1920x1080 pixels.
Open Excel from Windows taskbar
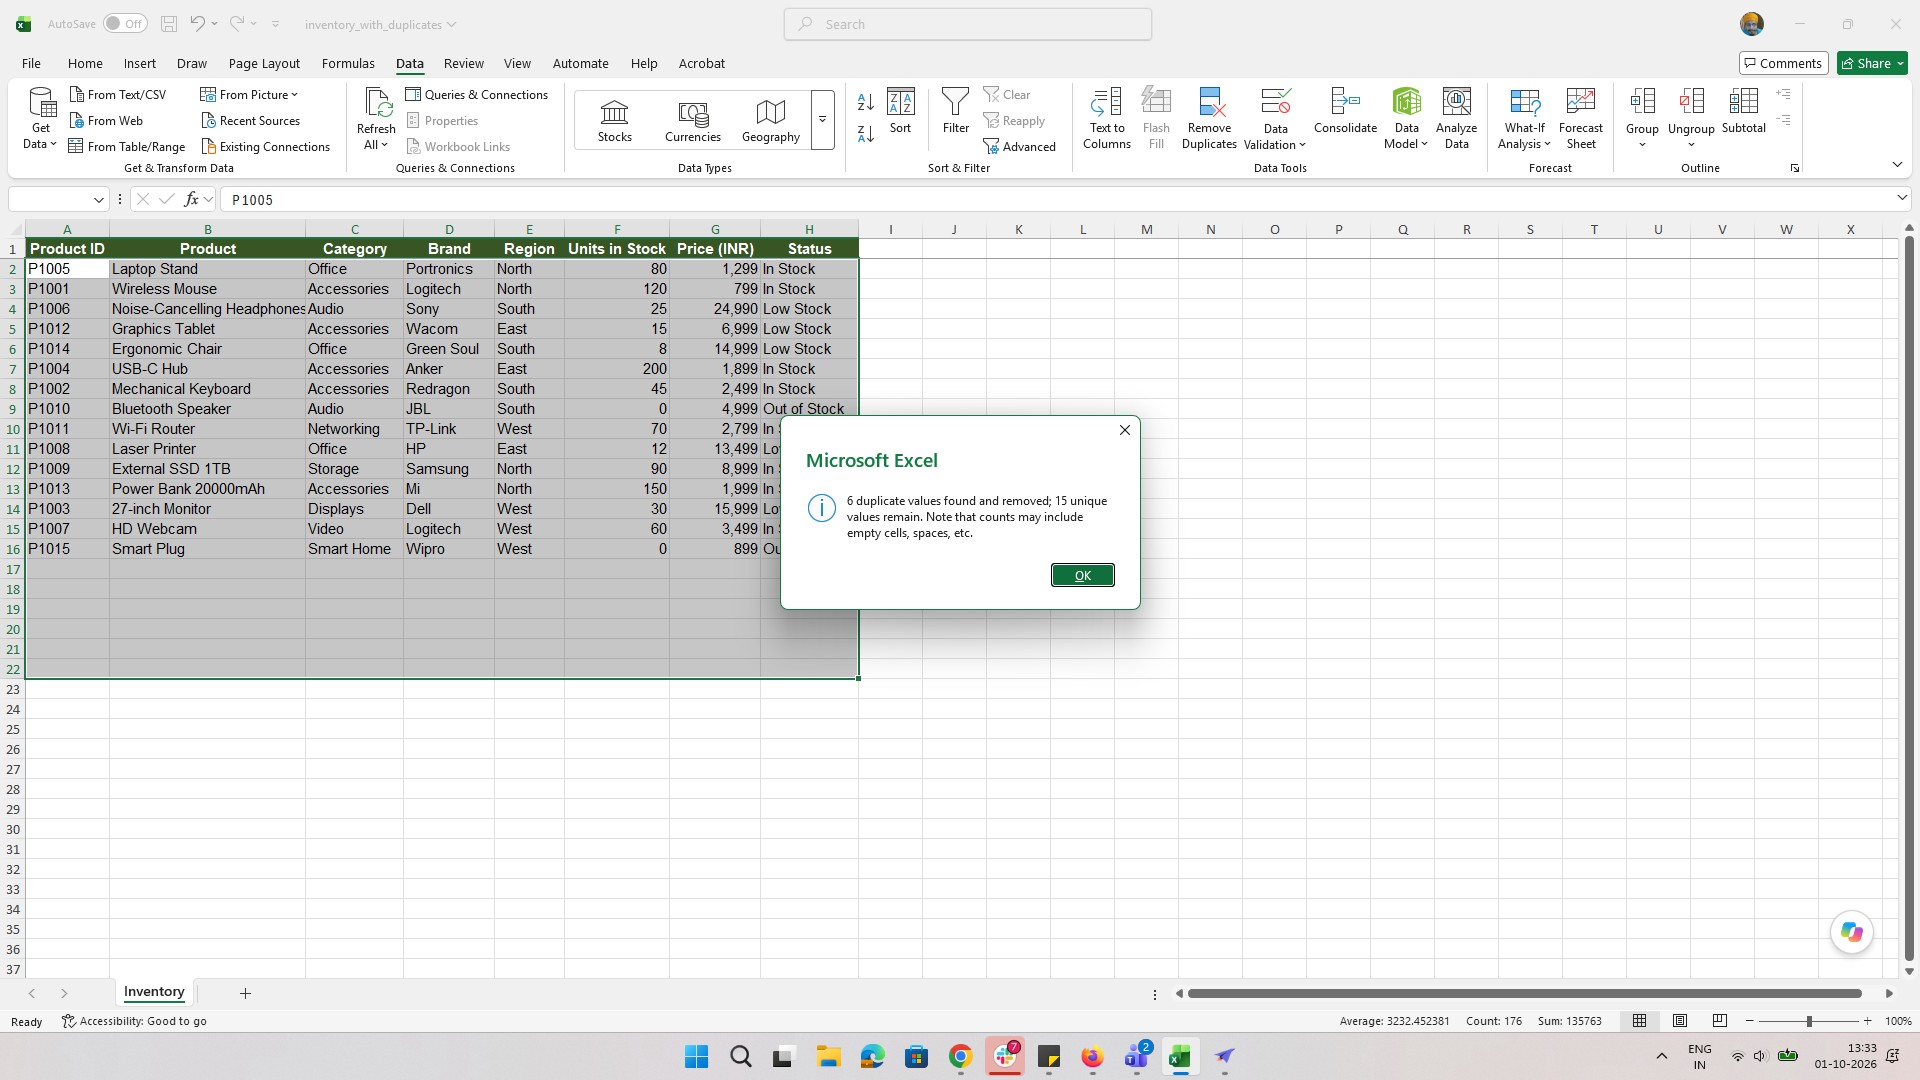(1180, 1057)
